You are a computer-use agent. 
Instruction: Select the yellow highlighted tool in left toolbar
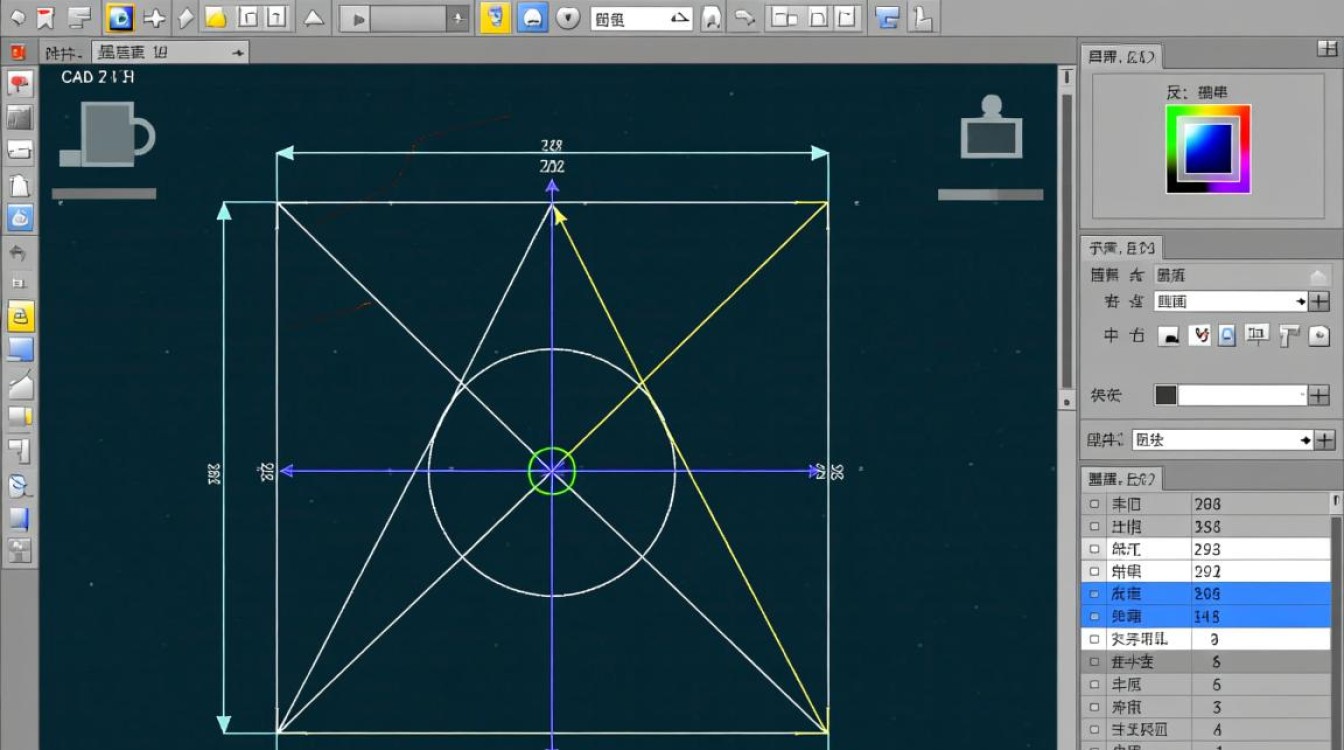(21, 317)
